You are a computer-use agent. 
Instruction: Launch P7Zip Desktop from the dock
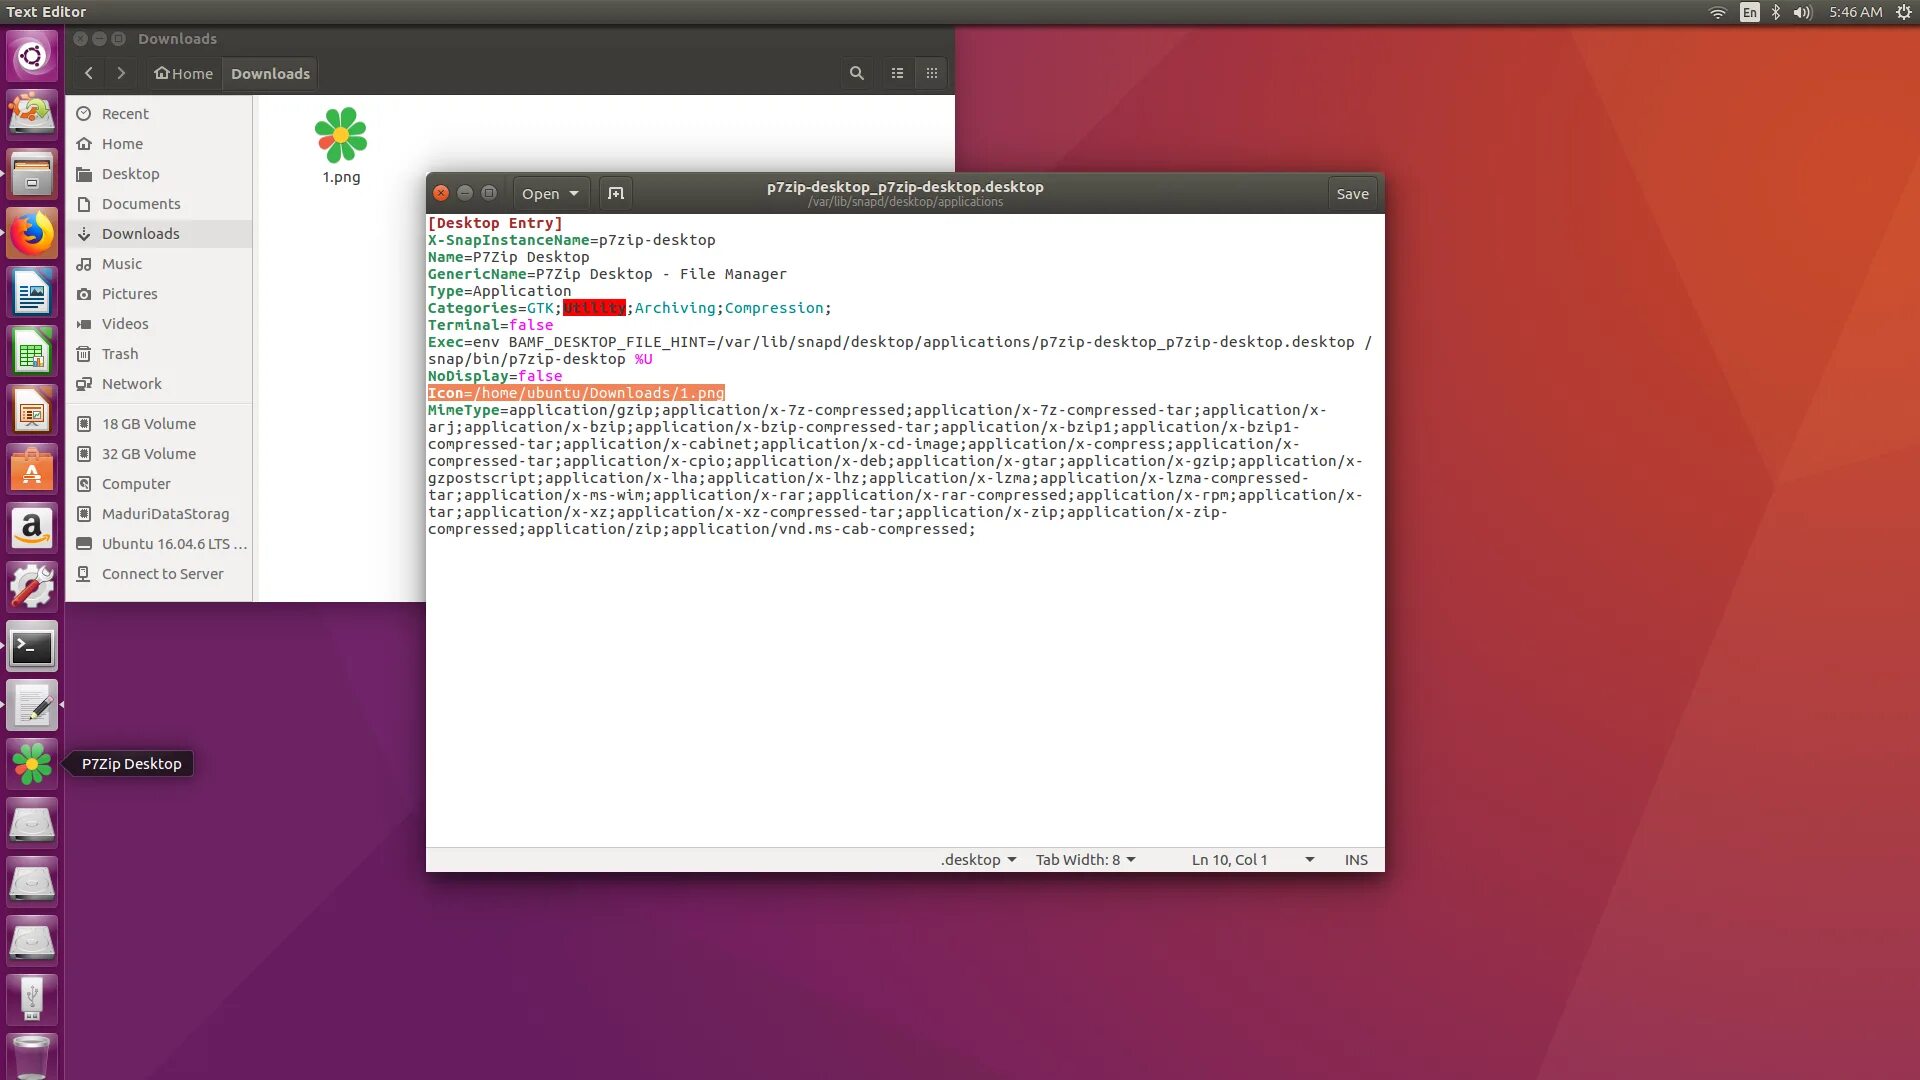(x=32, y=764)
